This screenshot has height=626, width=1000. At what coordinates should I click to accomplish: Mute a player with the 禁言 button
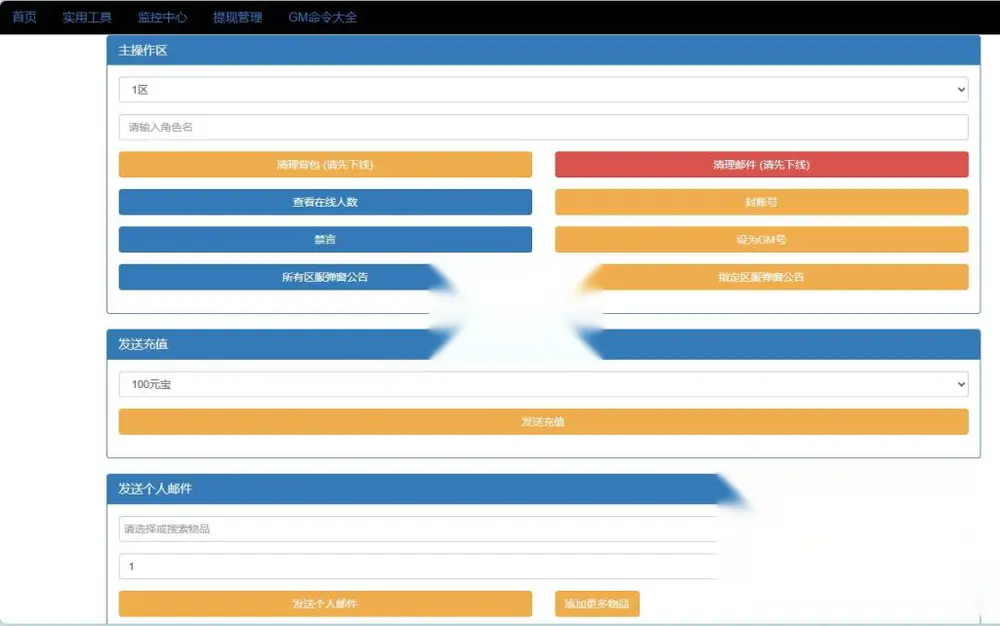click(x=325, y=240)
